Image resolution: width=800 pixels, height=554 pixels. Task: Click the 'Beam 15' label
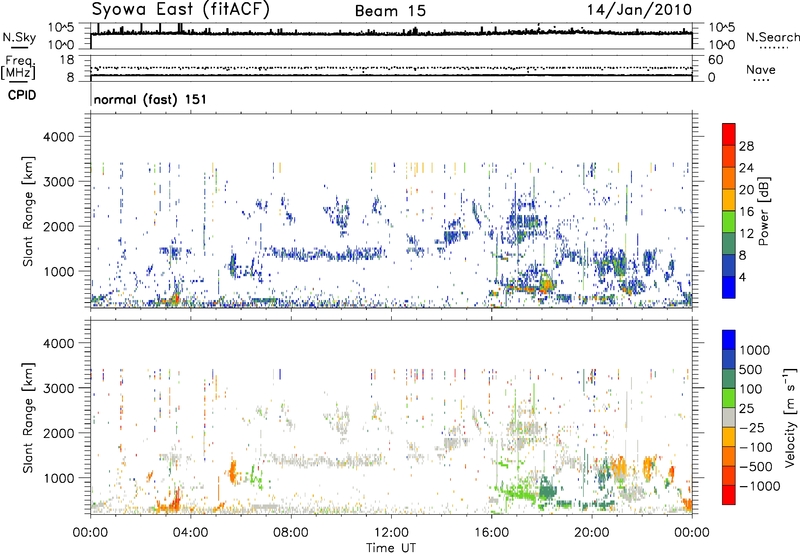(x=390, y=11)
